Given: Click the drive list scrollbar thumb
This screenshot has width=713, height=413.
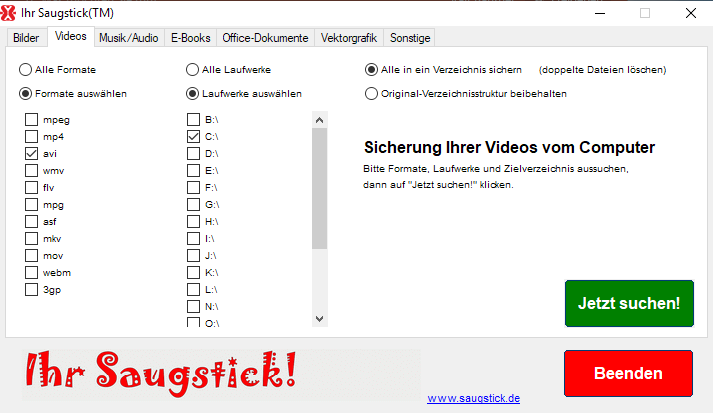Looking at the screenshot, I should [320, 188].
